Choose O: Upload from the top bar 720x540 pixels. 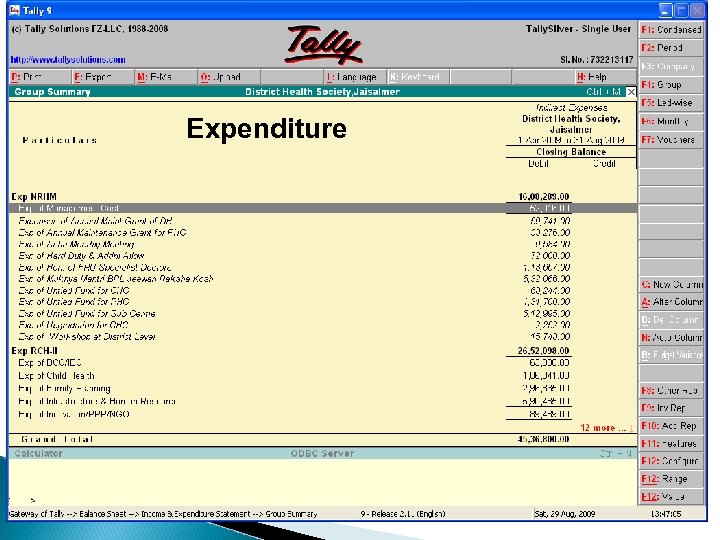click(x=229, y=77)
